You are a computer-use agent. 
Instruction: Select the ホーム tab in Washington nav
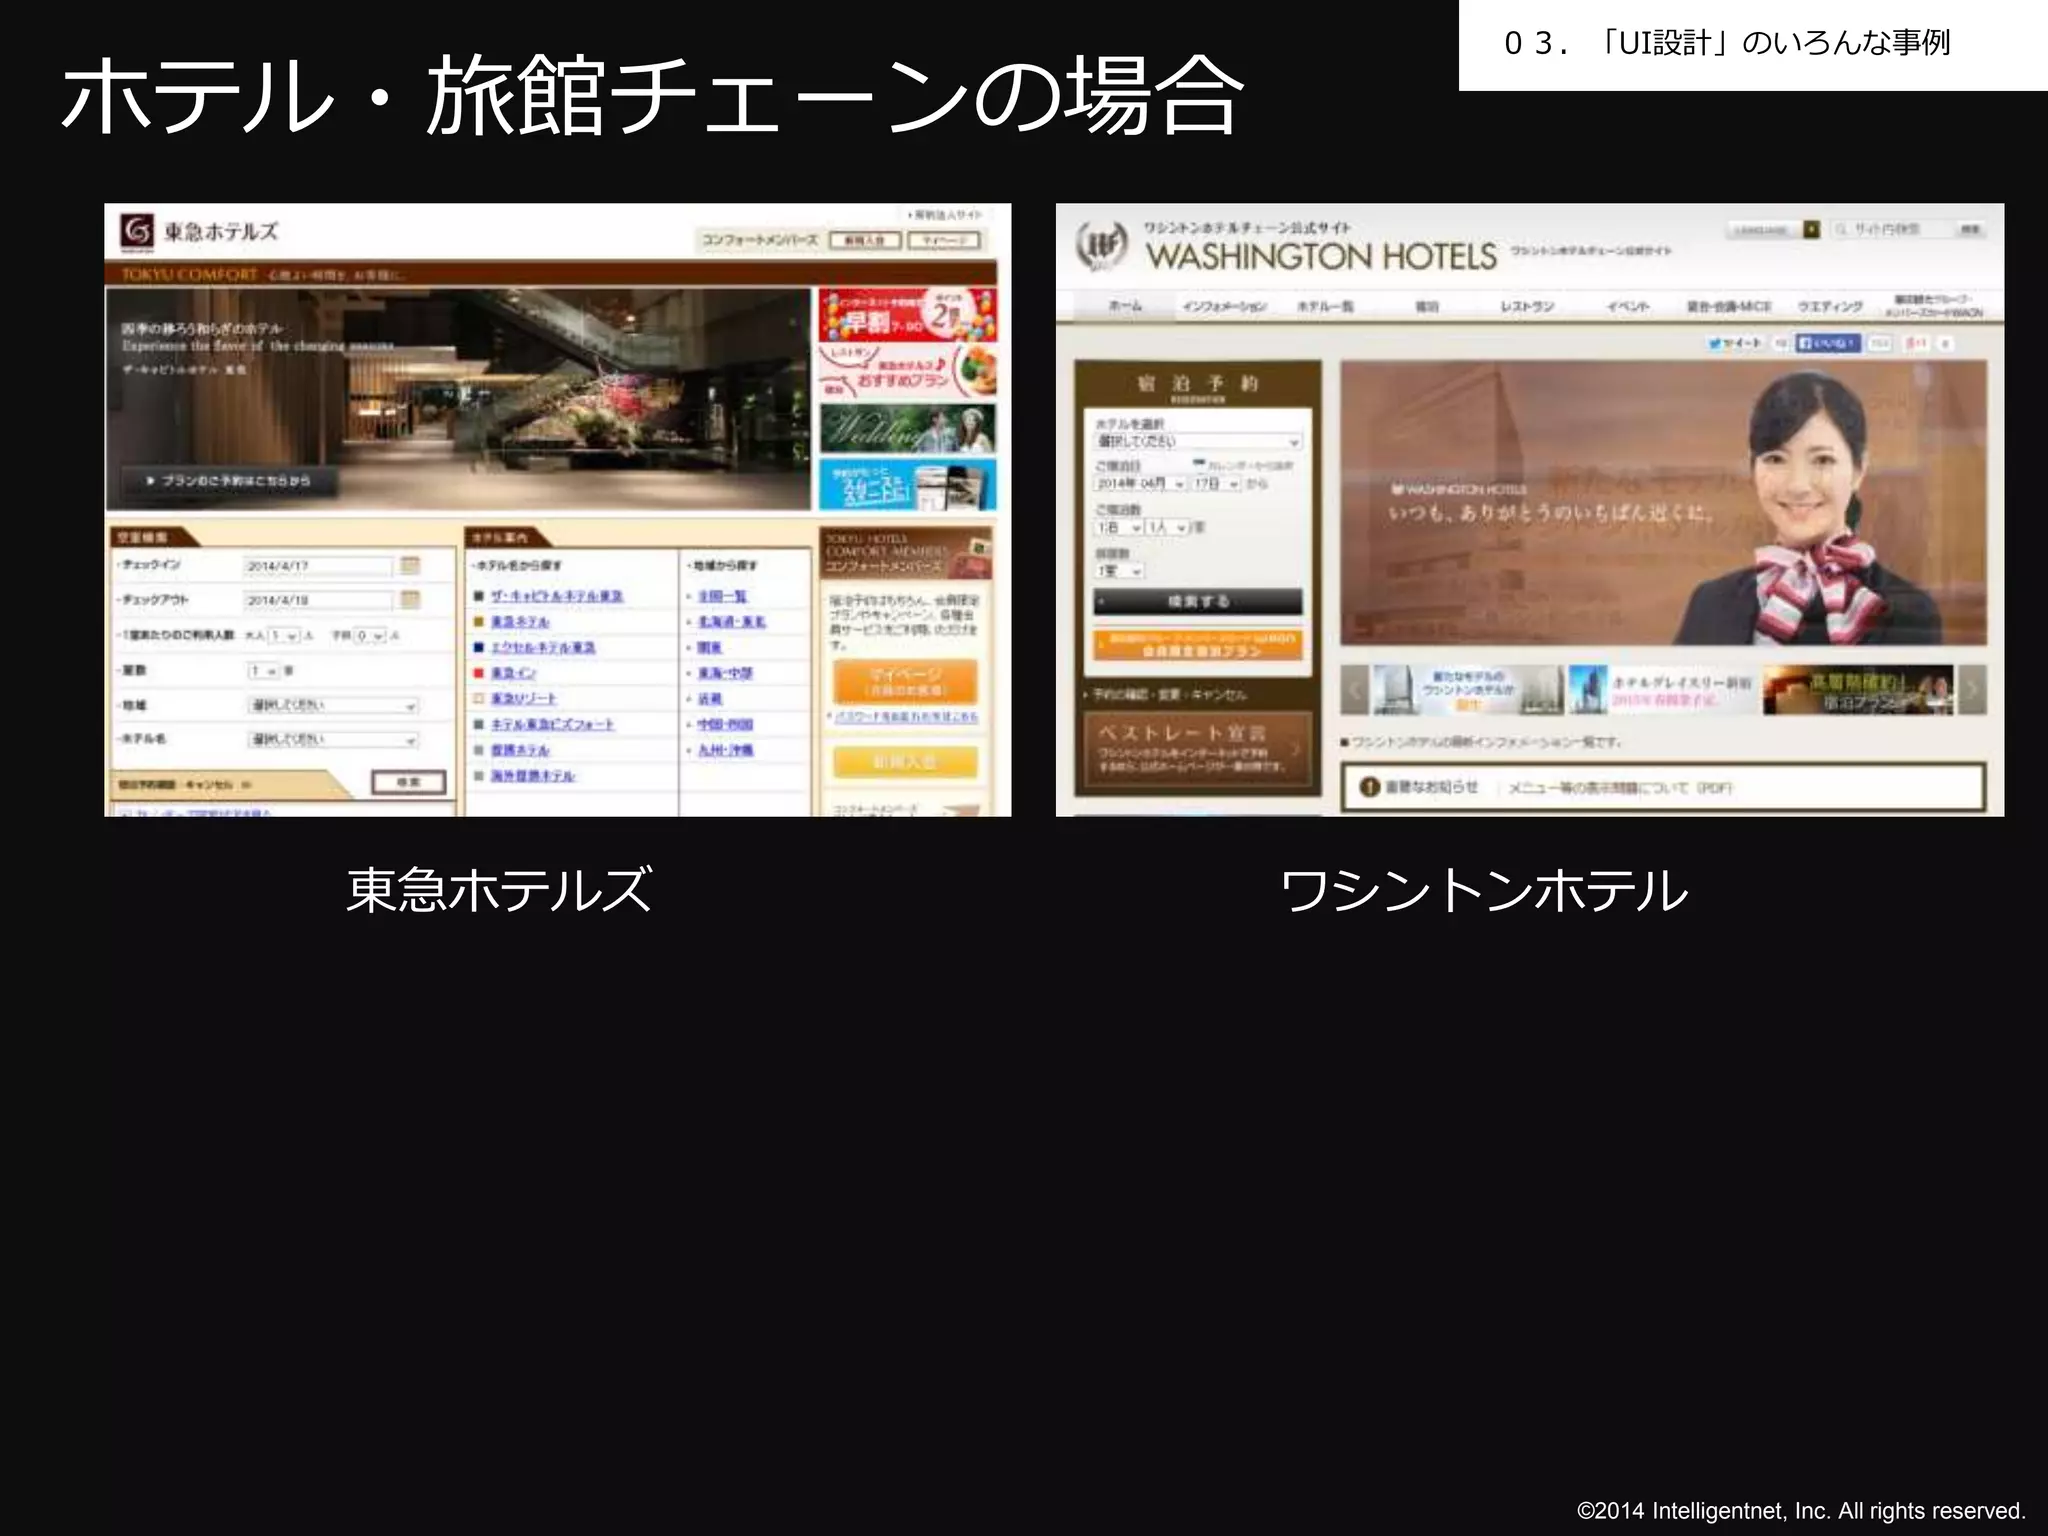pyautogui.click(x=1125, y=306)
